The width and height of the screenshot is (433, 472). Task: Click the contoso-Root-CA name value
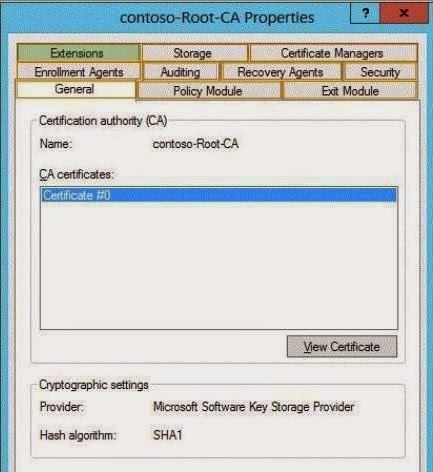[196, 144]
